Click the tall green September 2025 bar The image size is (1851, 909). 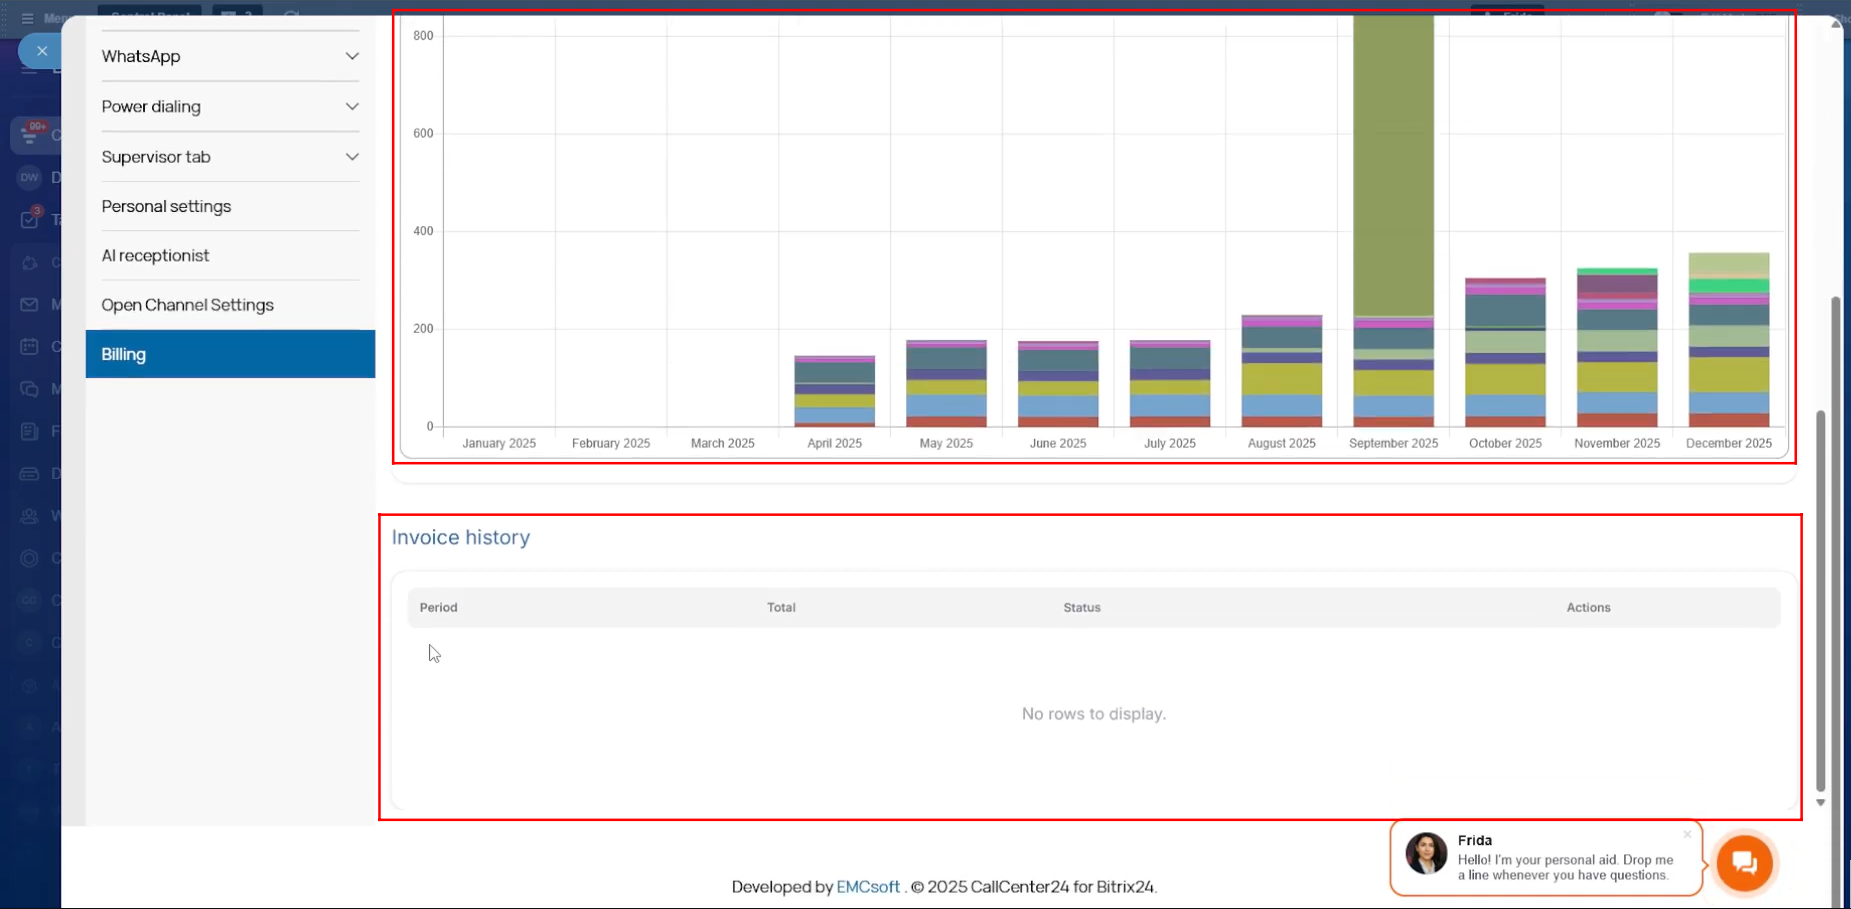pyautogui.click(x=1393, y=160)
